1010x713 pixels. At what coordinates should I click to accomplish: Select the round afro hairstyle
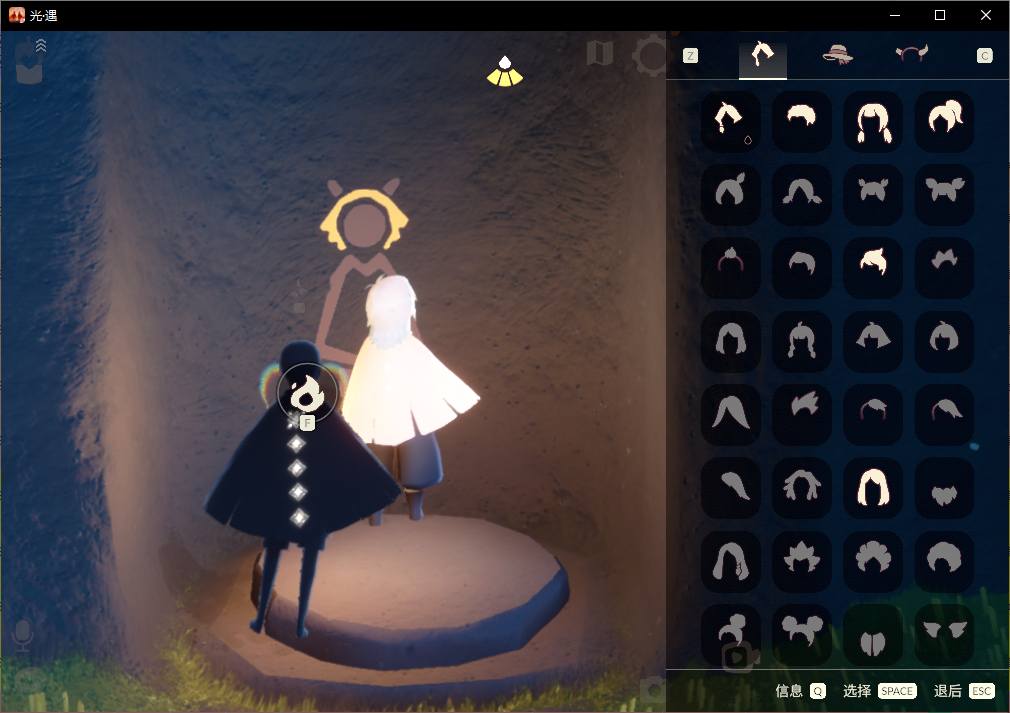pos(944,561)
